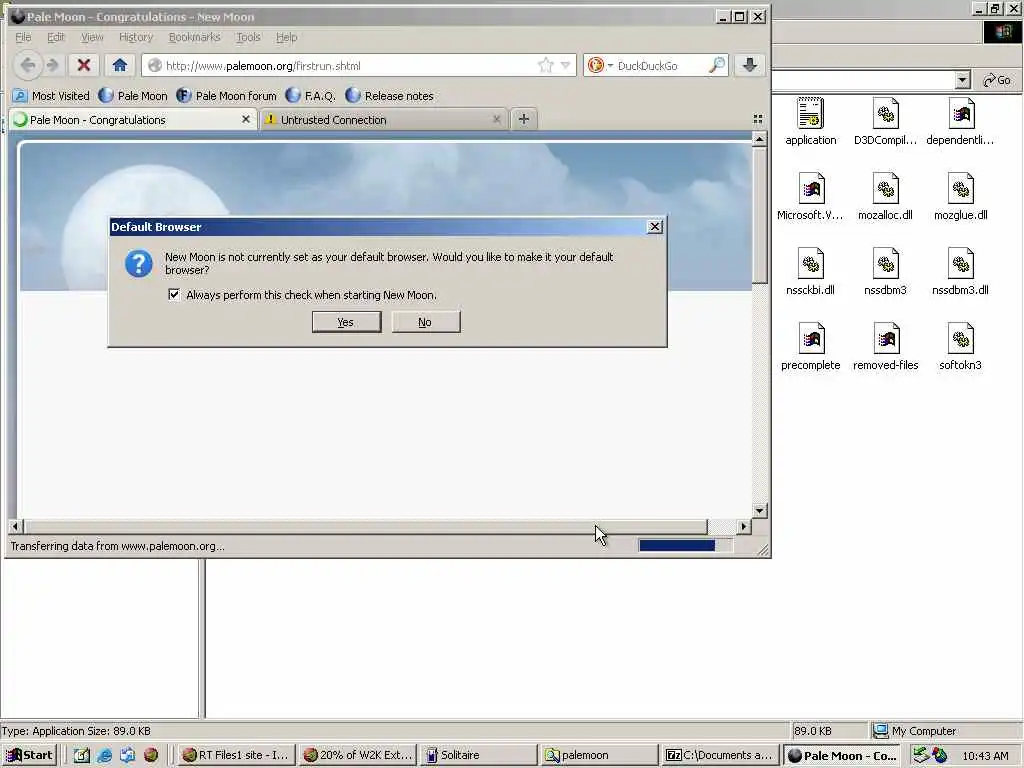Screen dimensions: 1024x768
Task: Bookmark this page with the star icon
Action: pos(545,65)
